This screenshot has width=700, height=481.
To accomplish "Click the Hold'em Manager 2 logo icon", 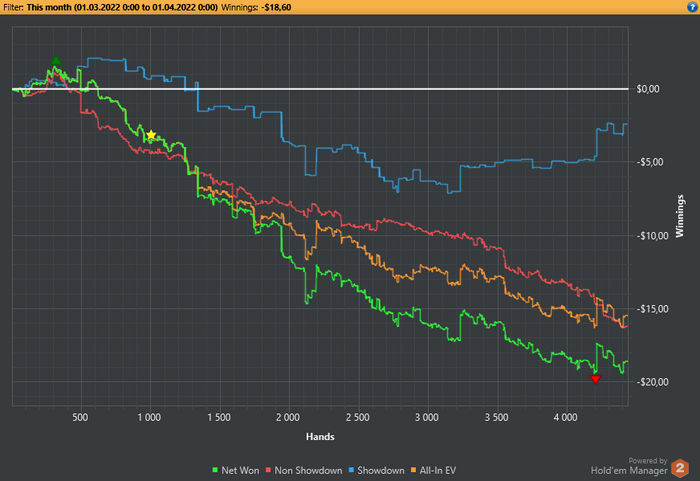I will 680,468.
